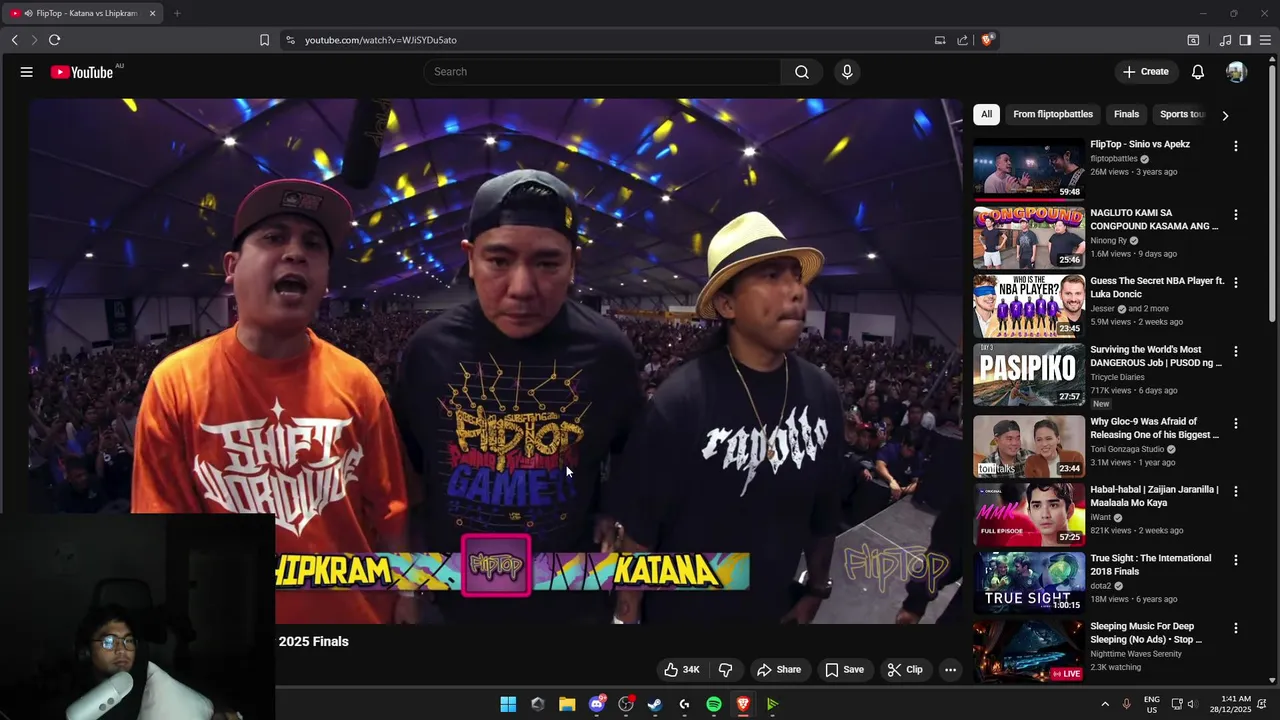Screen dimensions: 1280x720
Task: Open the account avatar menu
Action: click(1236, 72)
